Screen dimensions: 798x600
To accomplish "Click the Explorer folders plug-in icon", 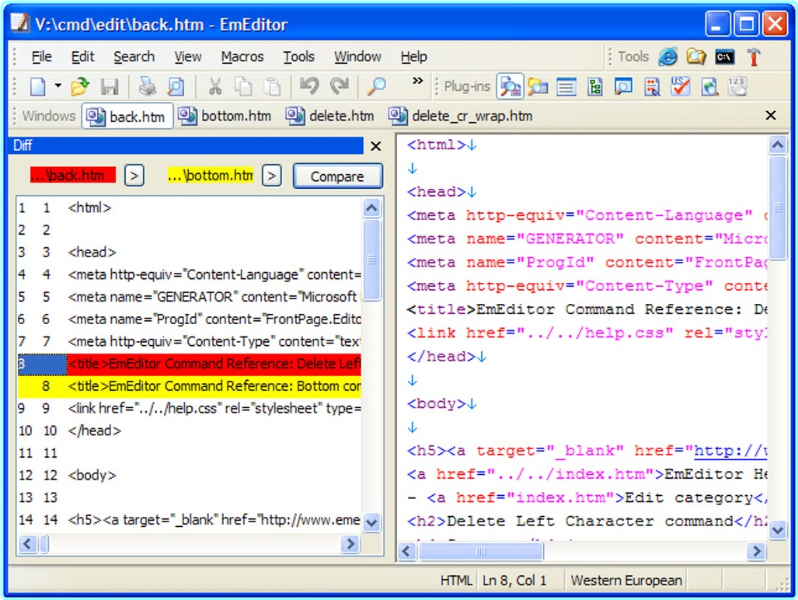I will pyautogui.click(x=538, y=87).
